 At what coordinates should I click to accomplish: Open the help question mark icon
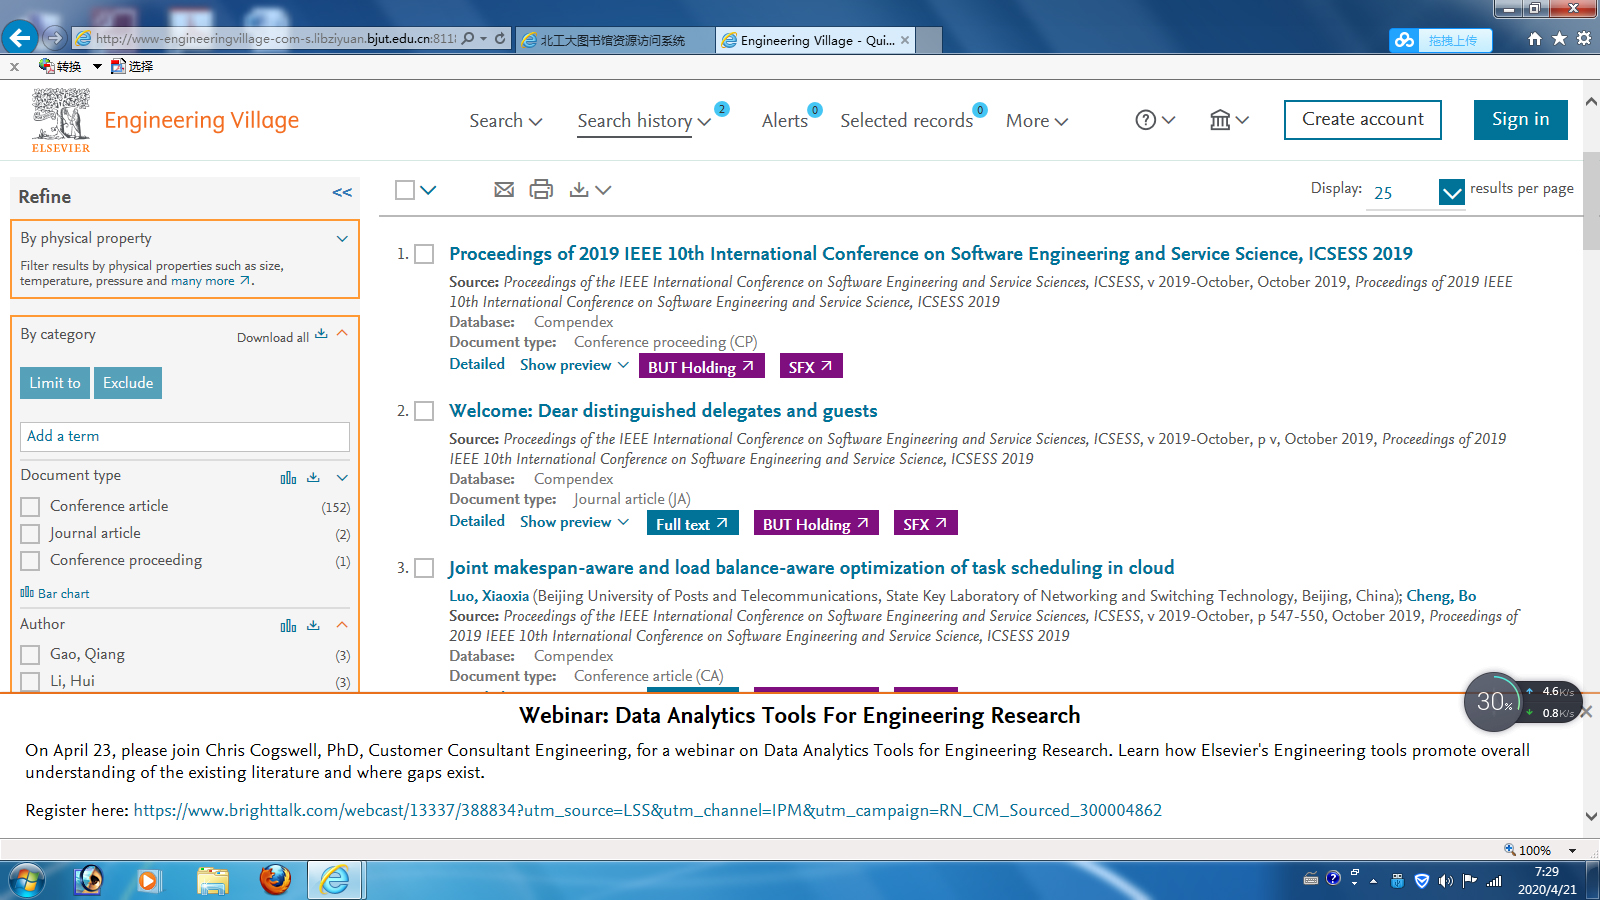click(x=1146, y=120)
